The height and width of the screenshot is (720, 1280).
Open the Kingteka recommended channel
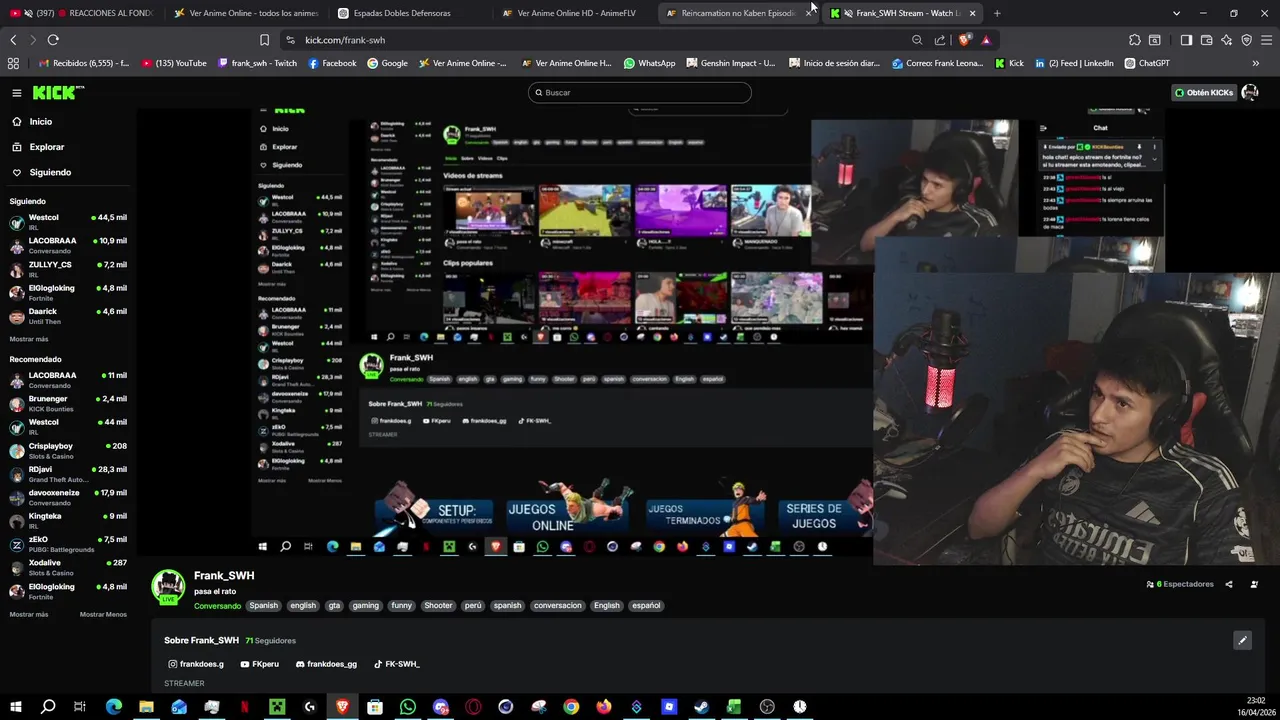[x=68, y=520]
